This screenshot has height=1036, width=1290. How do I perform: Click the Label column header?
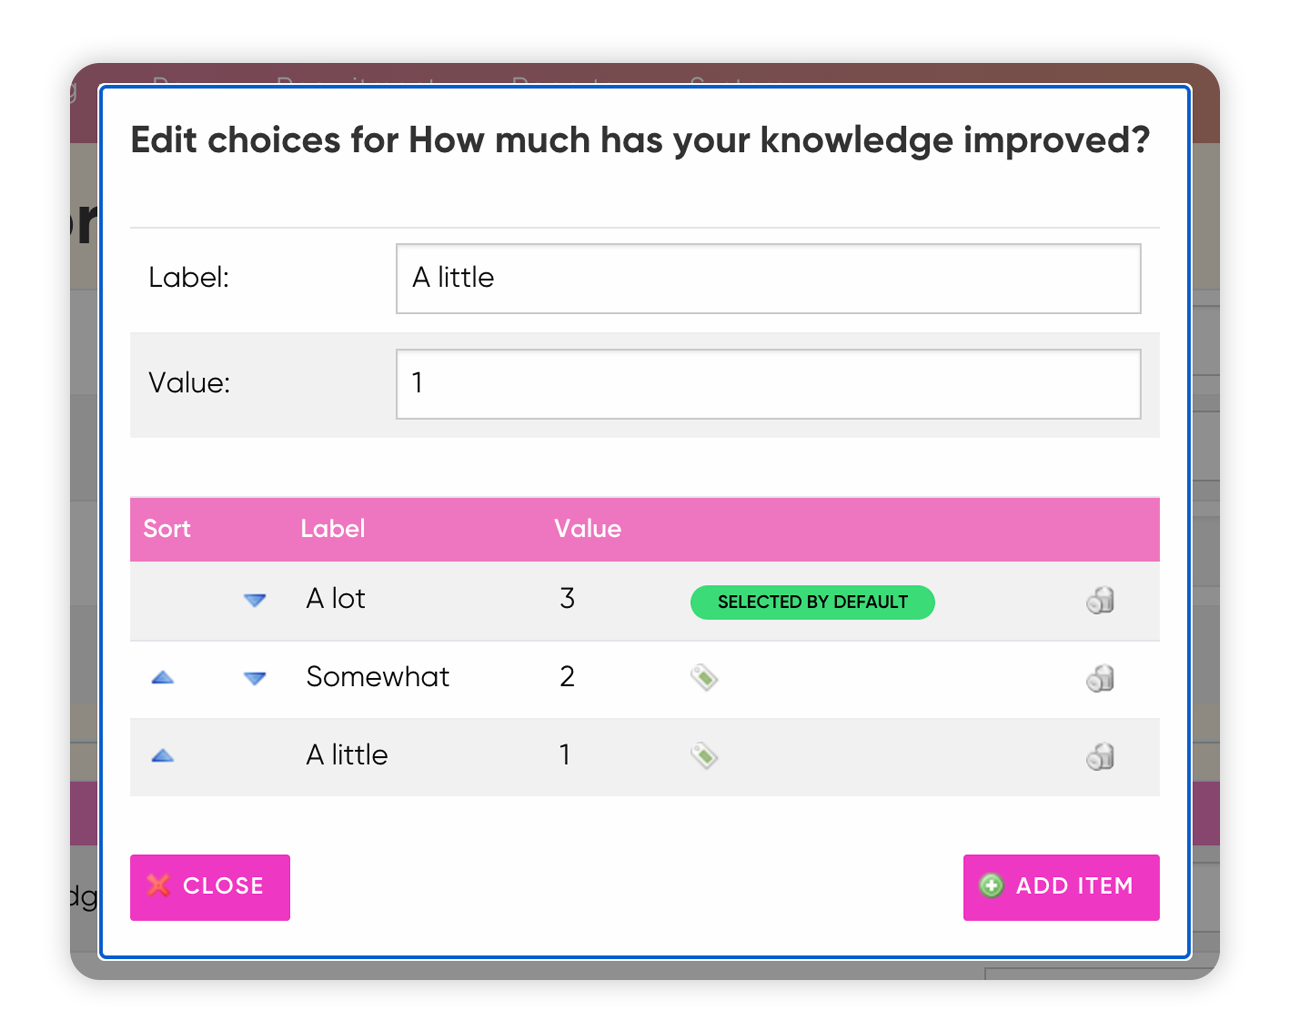[333, 529]
